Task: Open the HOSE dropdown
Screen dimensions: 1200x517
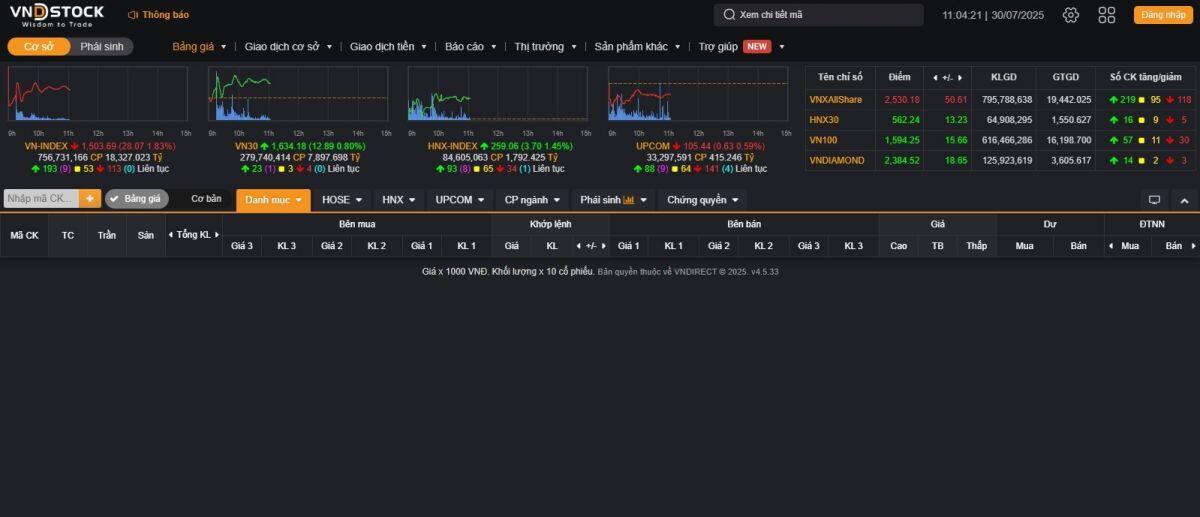Action: pos(342,200)
